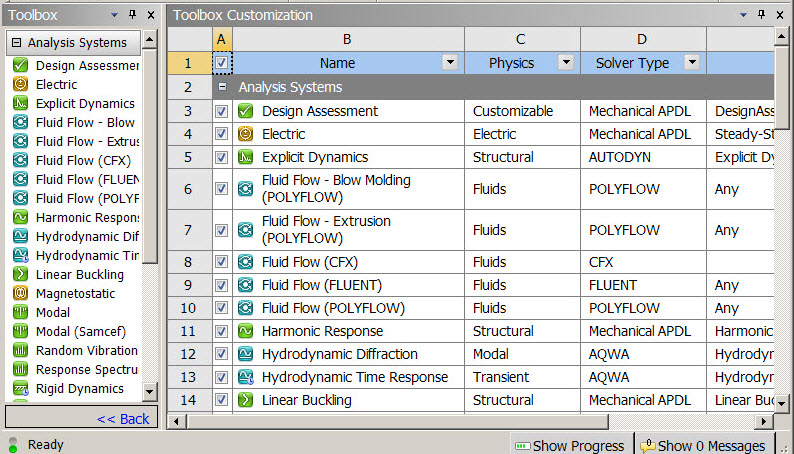The height and width of the screenshot is (454, 794).
Task: Click the Show Progress button
Action: 568,446
